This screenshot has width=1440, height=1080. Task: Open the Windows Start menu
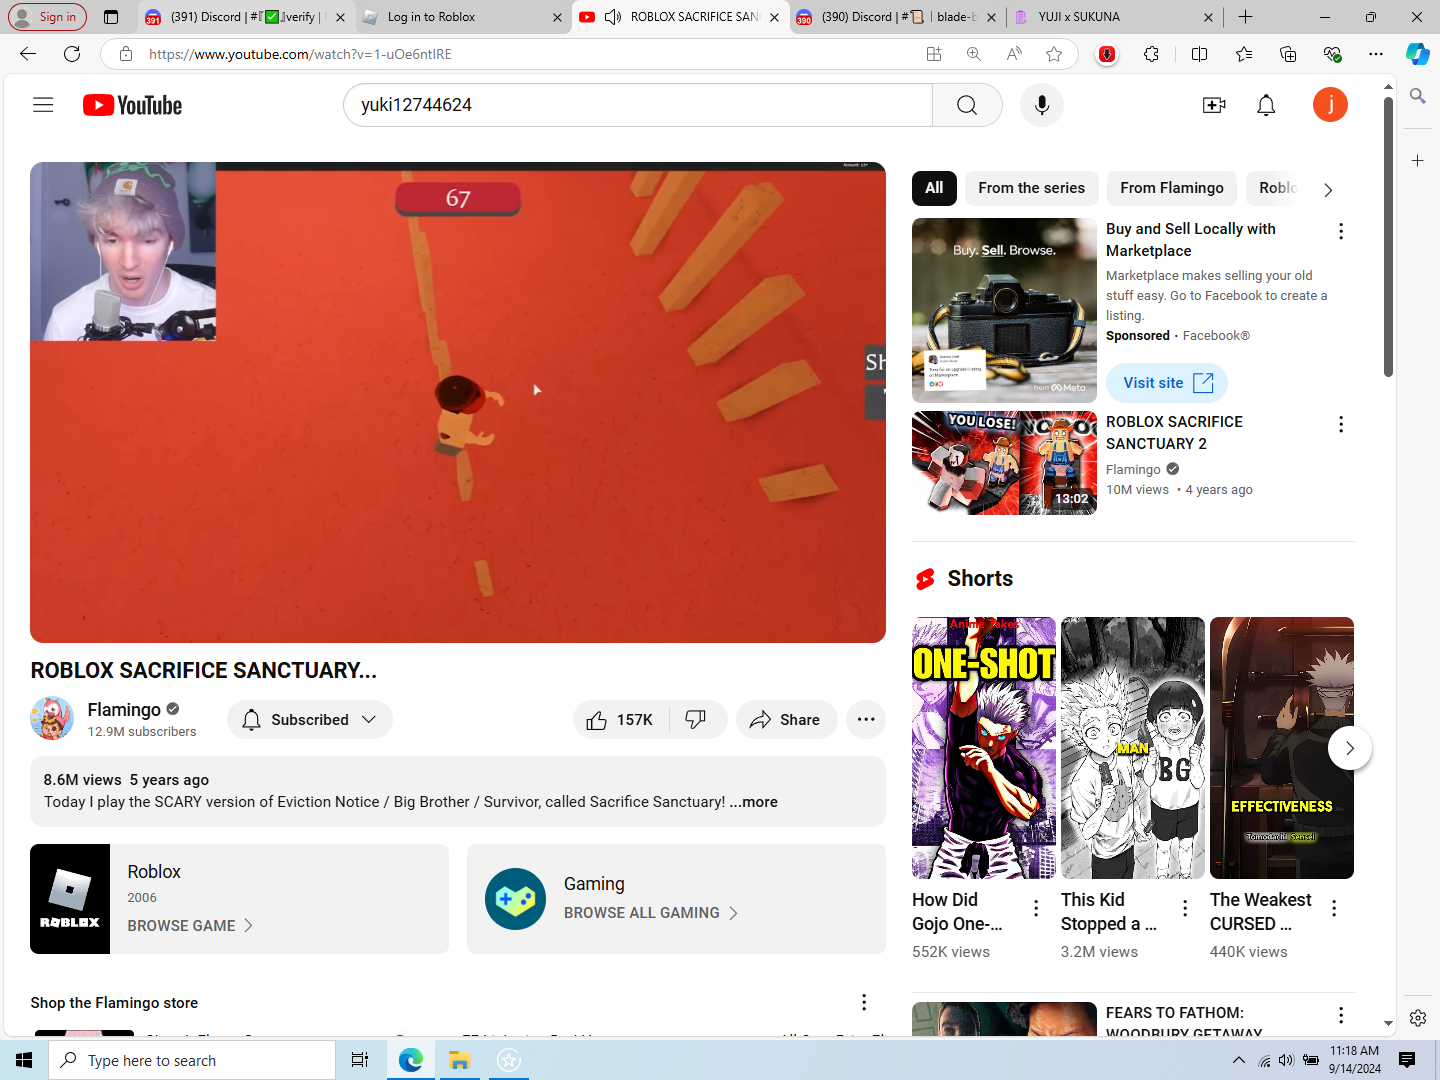24,1060
